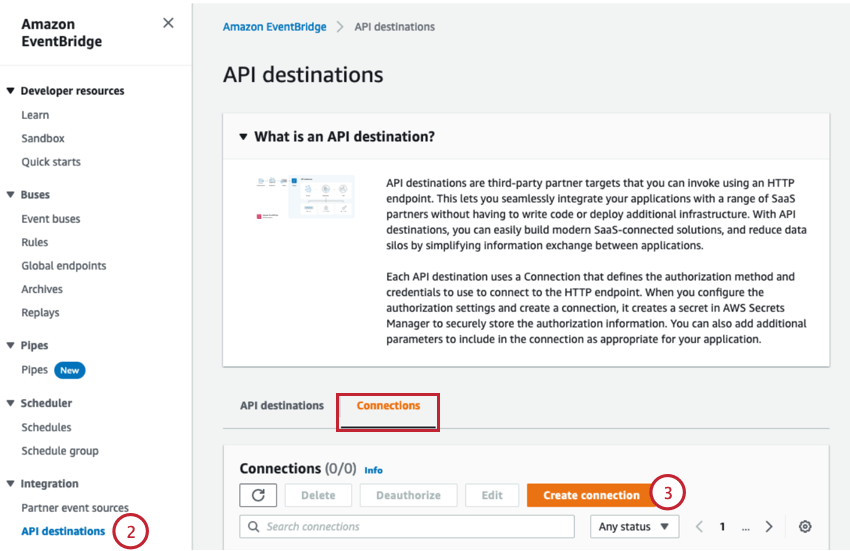Open Archives

[x=42, y=289]
